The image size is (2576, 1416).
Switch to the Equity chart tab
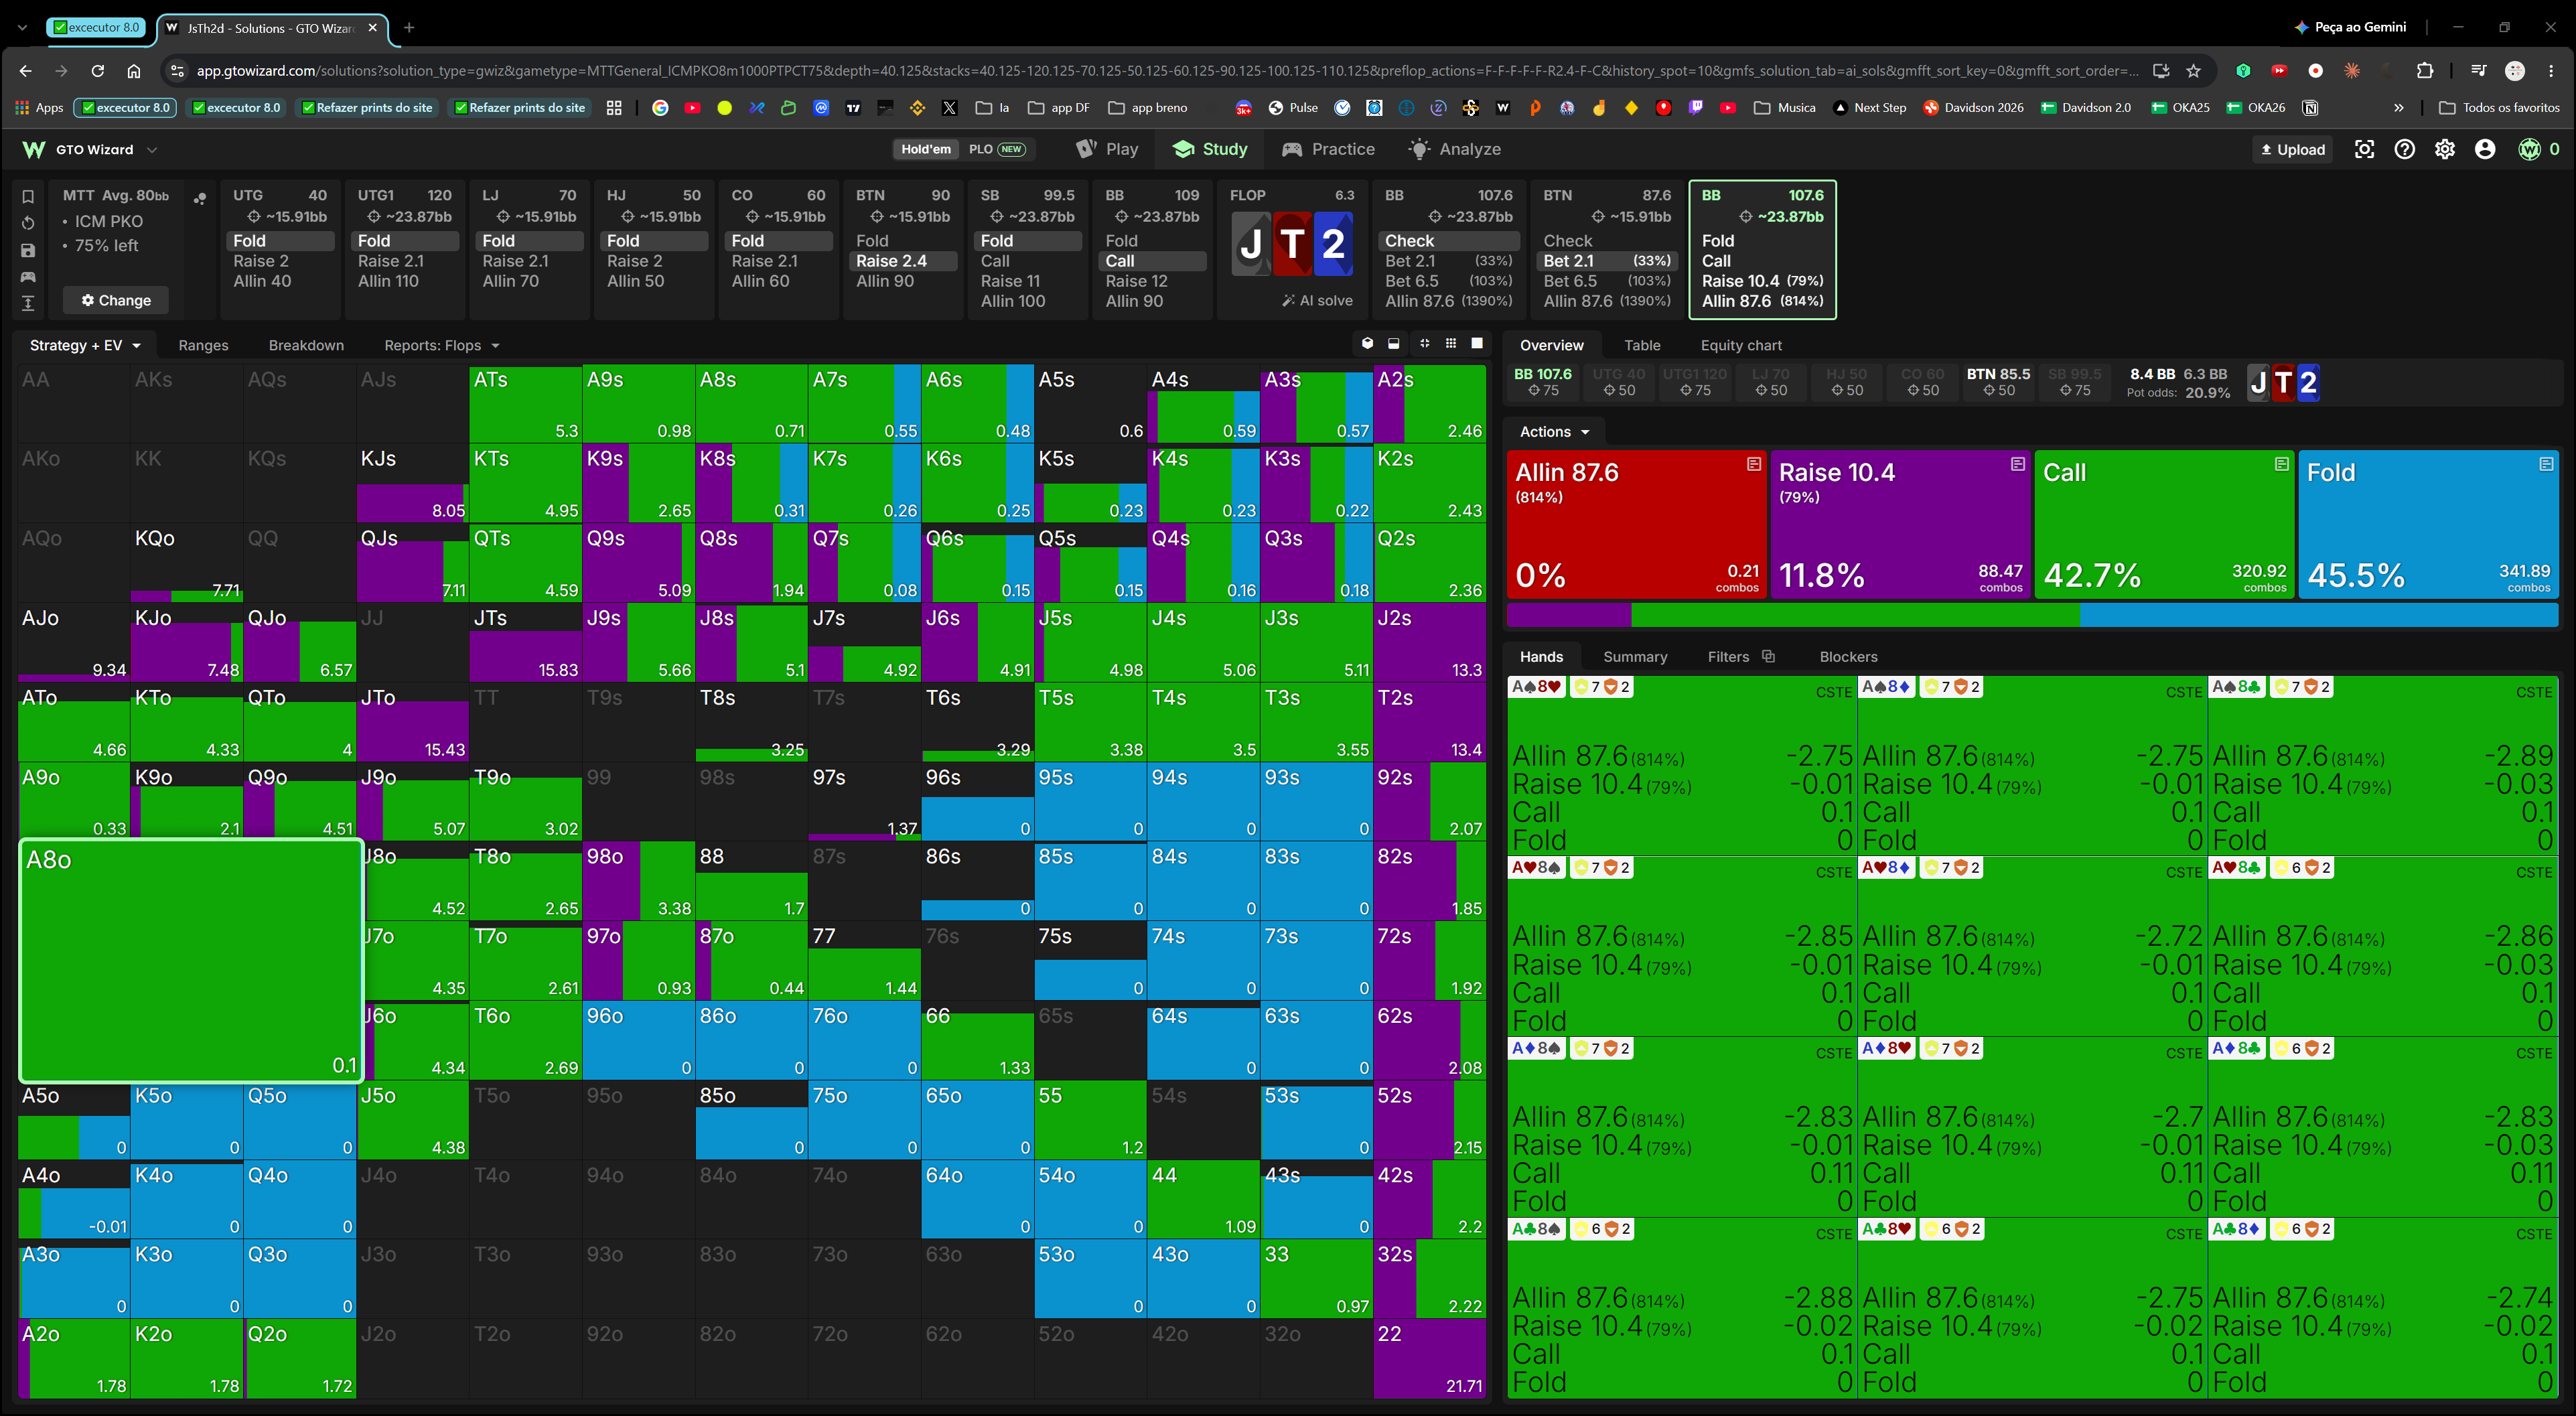click(1741, 345)
